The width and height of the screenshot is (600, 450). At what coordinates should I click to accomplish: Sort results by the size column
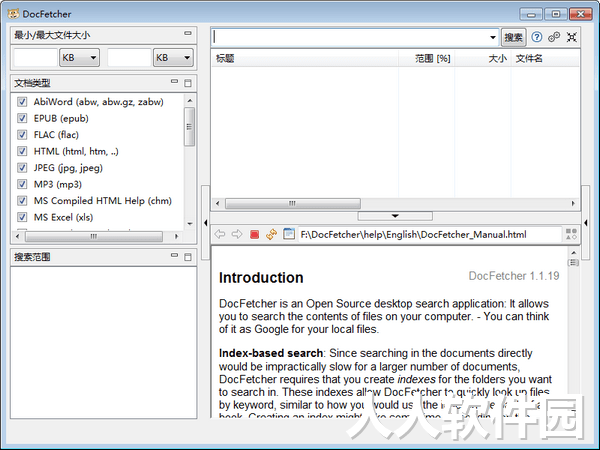pos(483,58)
